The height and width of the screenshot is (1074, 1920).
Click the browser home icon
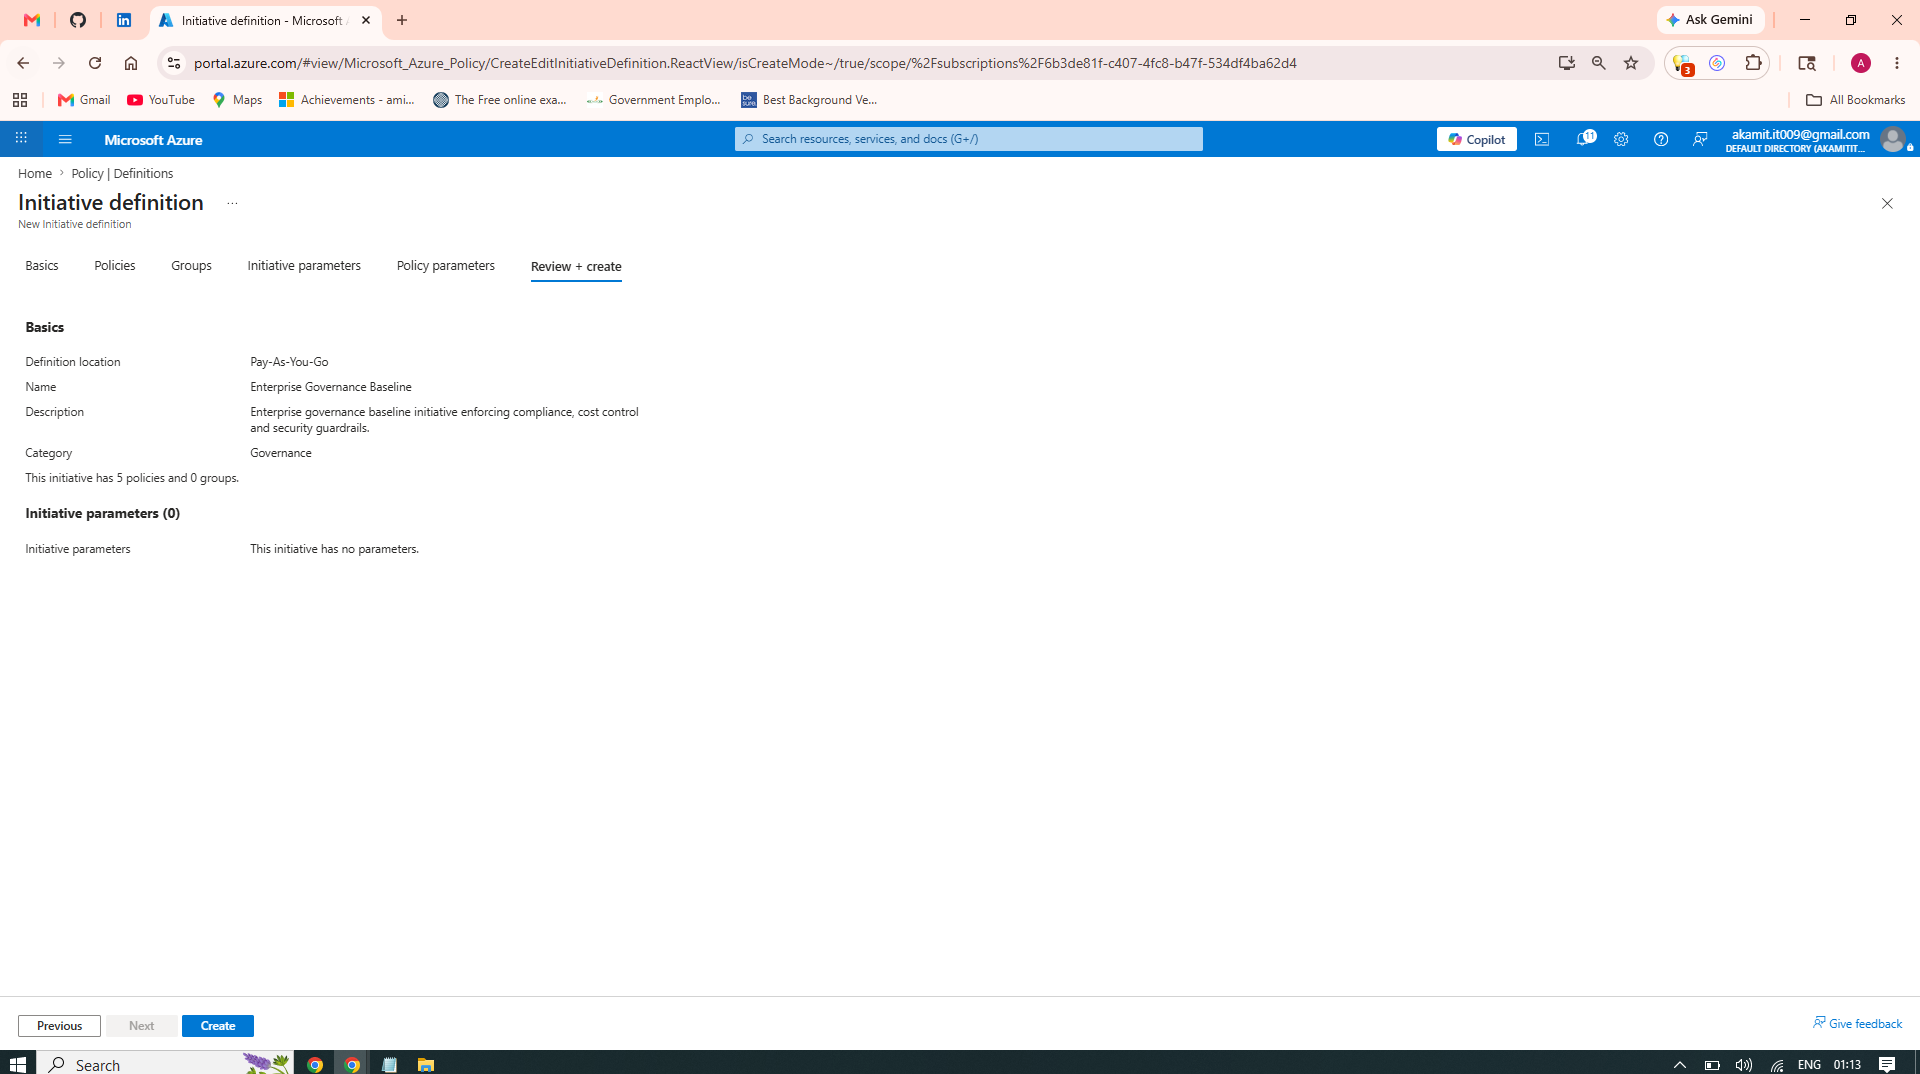[131, 63]
